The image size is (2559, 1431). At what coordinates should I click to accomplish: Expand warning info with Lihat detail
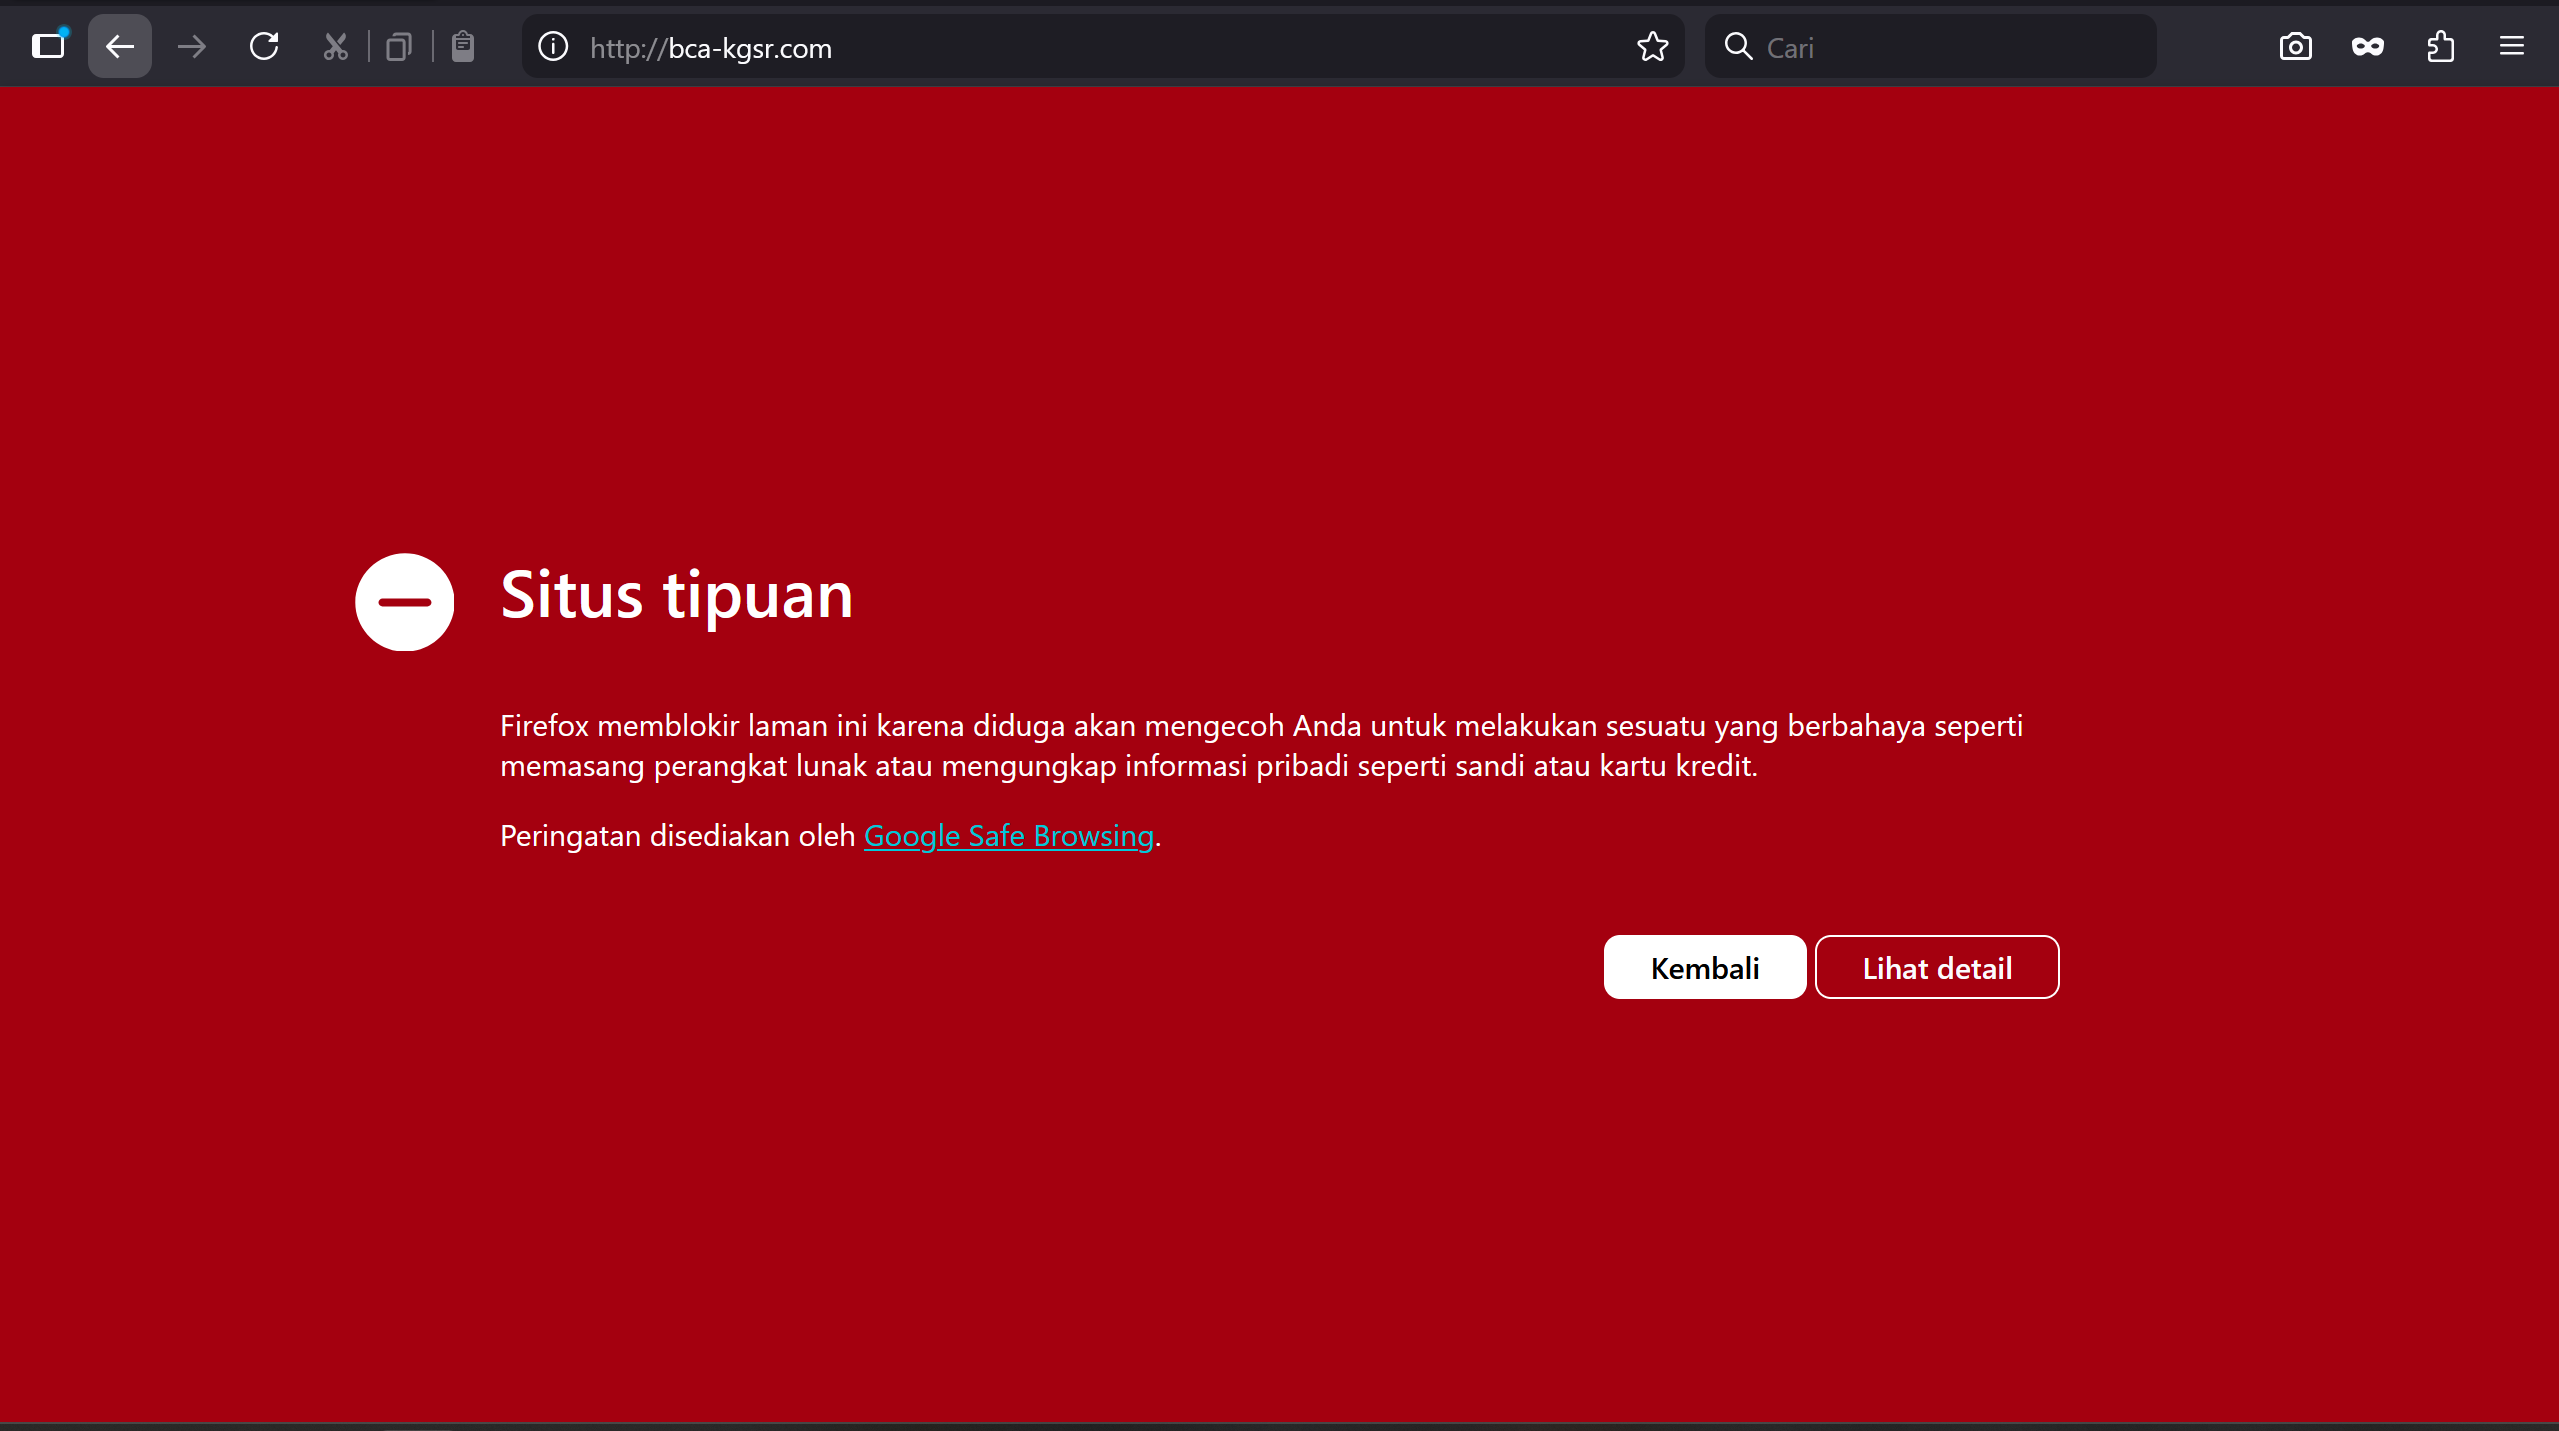1936,967
